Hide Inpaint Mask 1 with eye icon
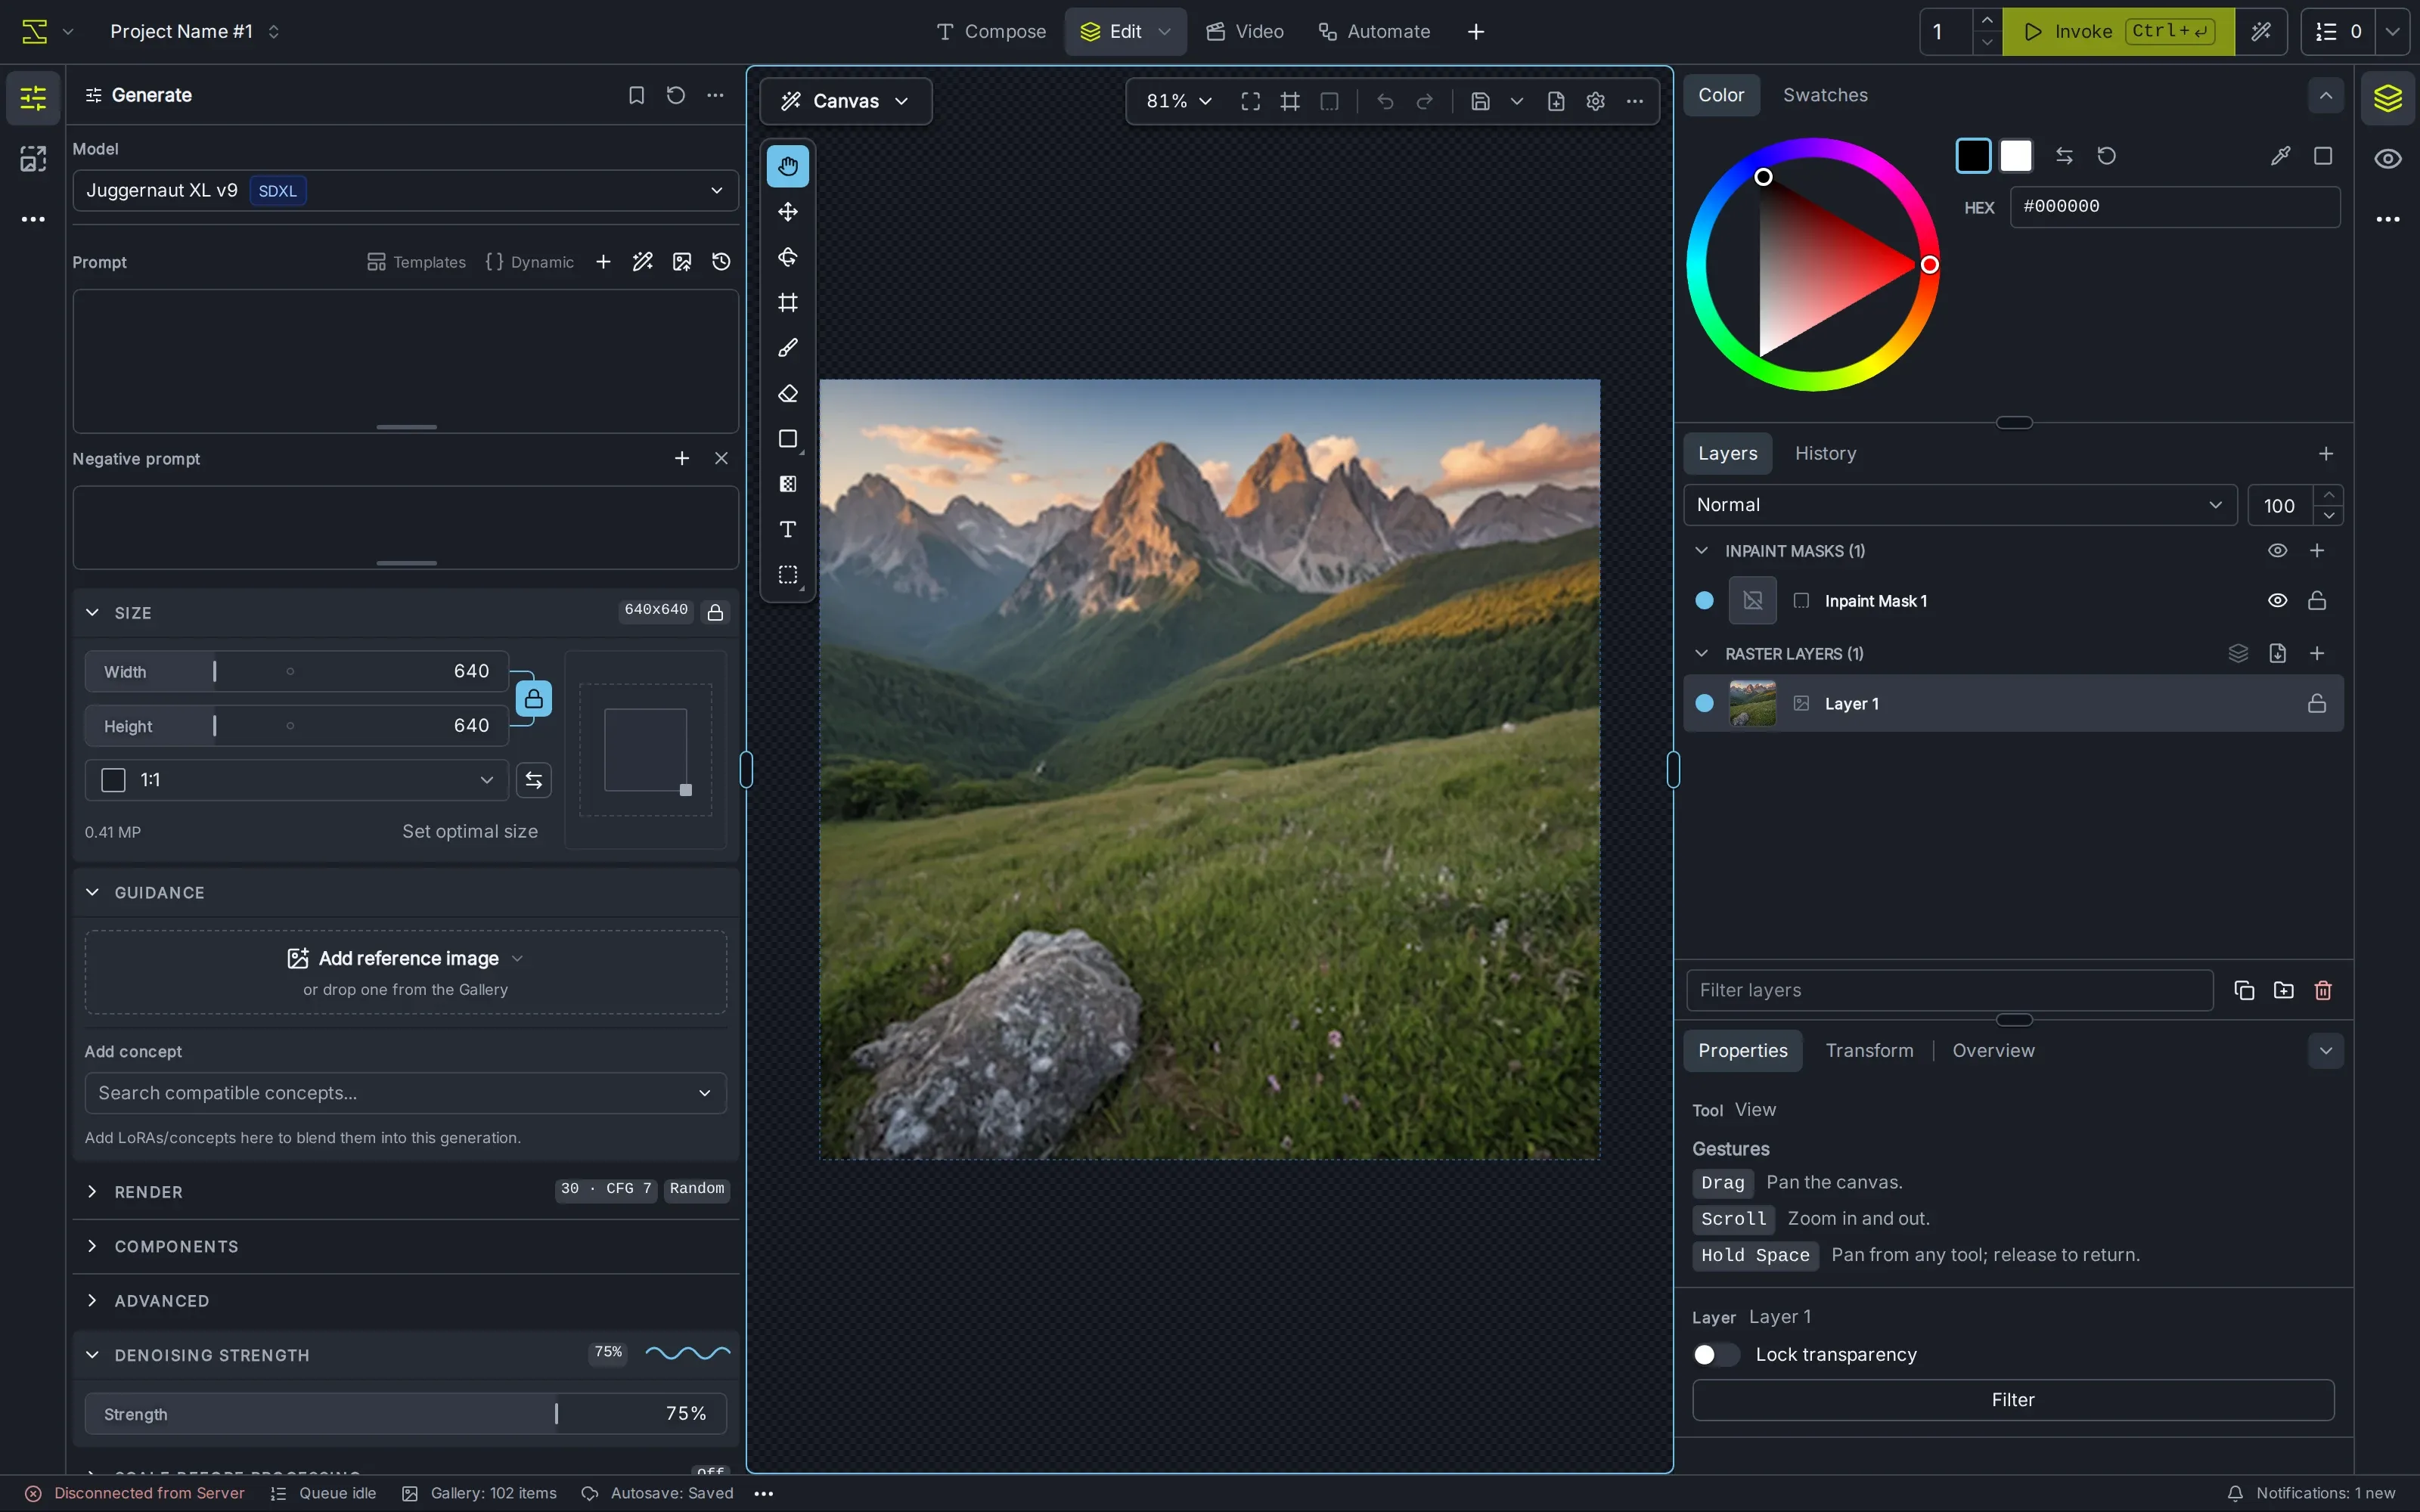Viewport: 2420px width, 1512px height. pos(2277,601)
